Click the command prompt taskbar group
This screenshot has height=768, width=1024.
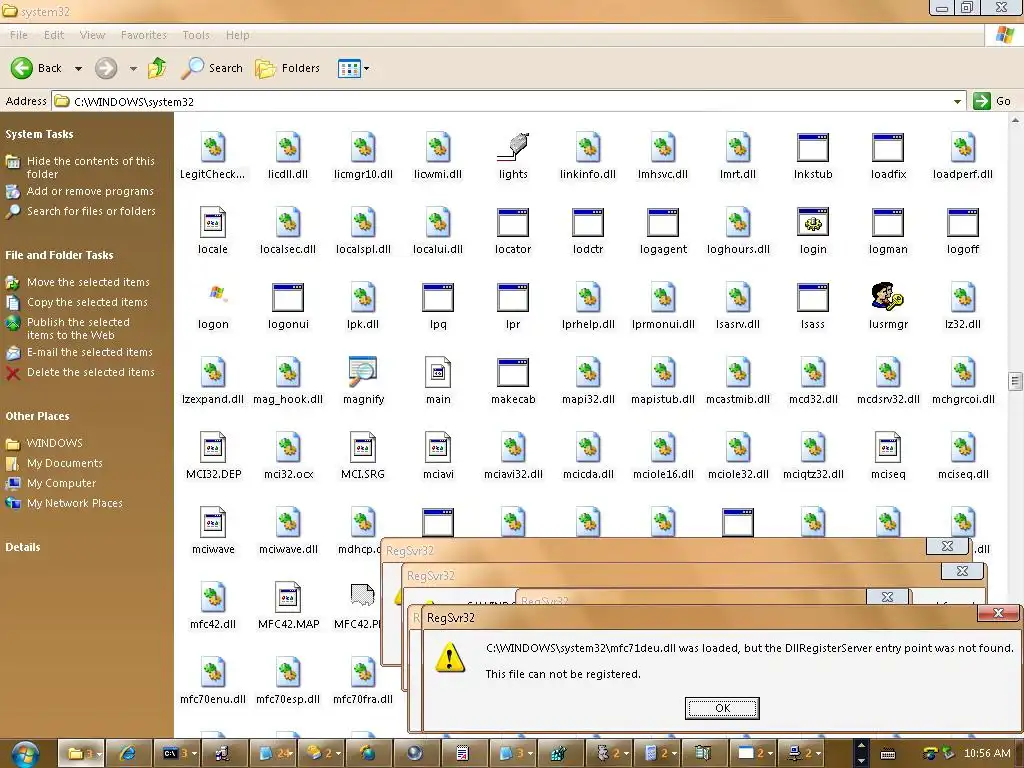coord(178,754)
